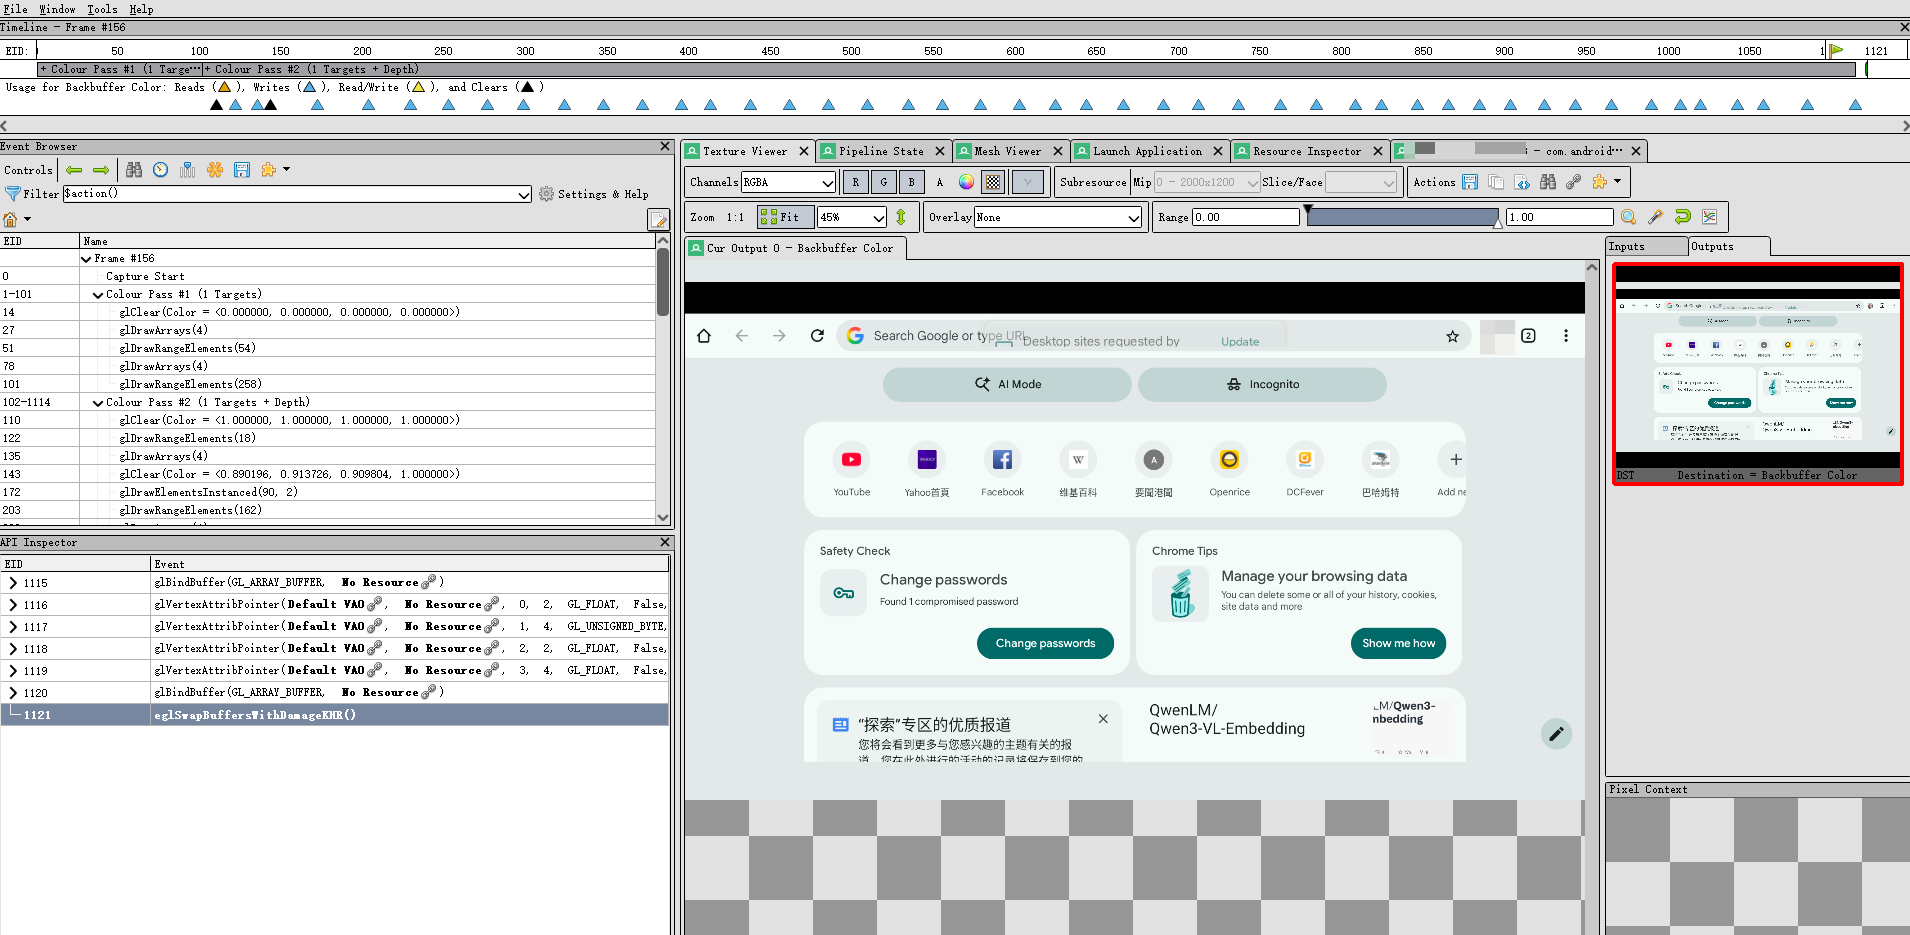Enable the A alpha channel display
Screen dimensions: 1910x935
(938, 182)
